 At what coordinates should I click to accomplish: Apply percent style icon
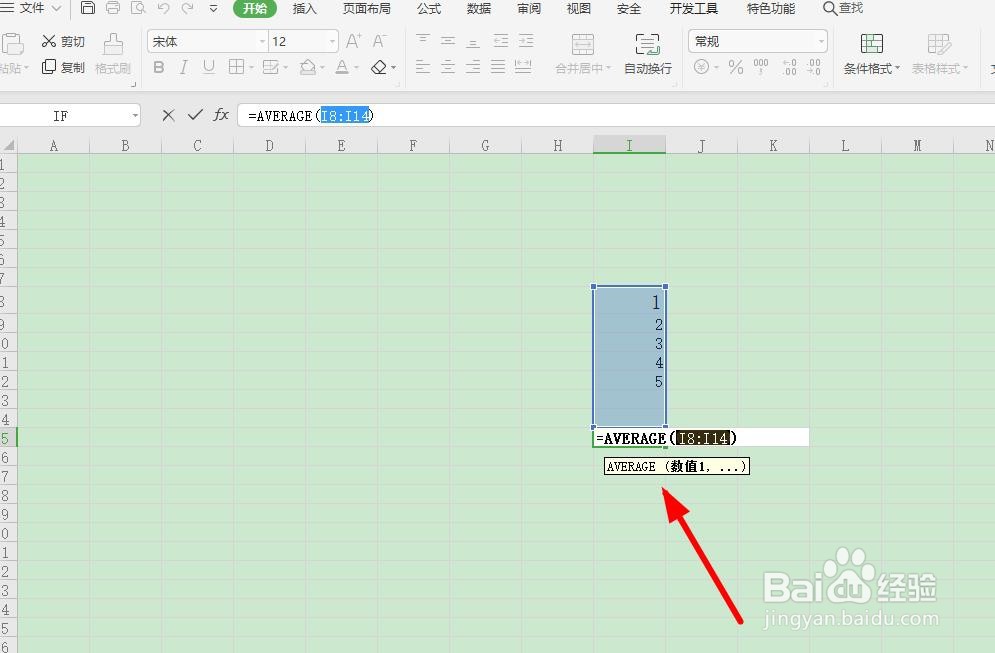click(736, 67)
